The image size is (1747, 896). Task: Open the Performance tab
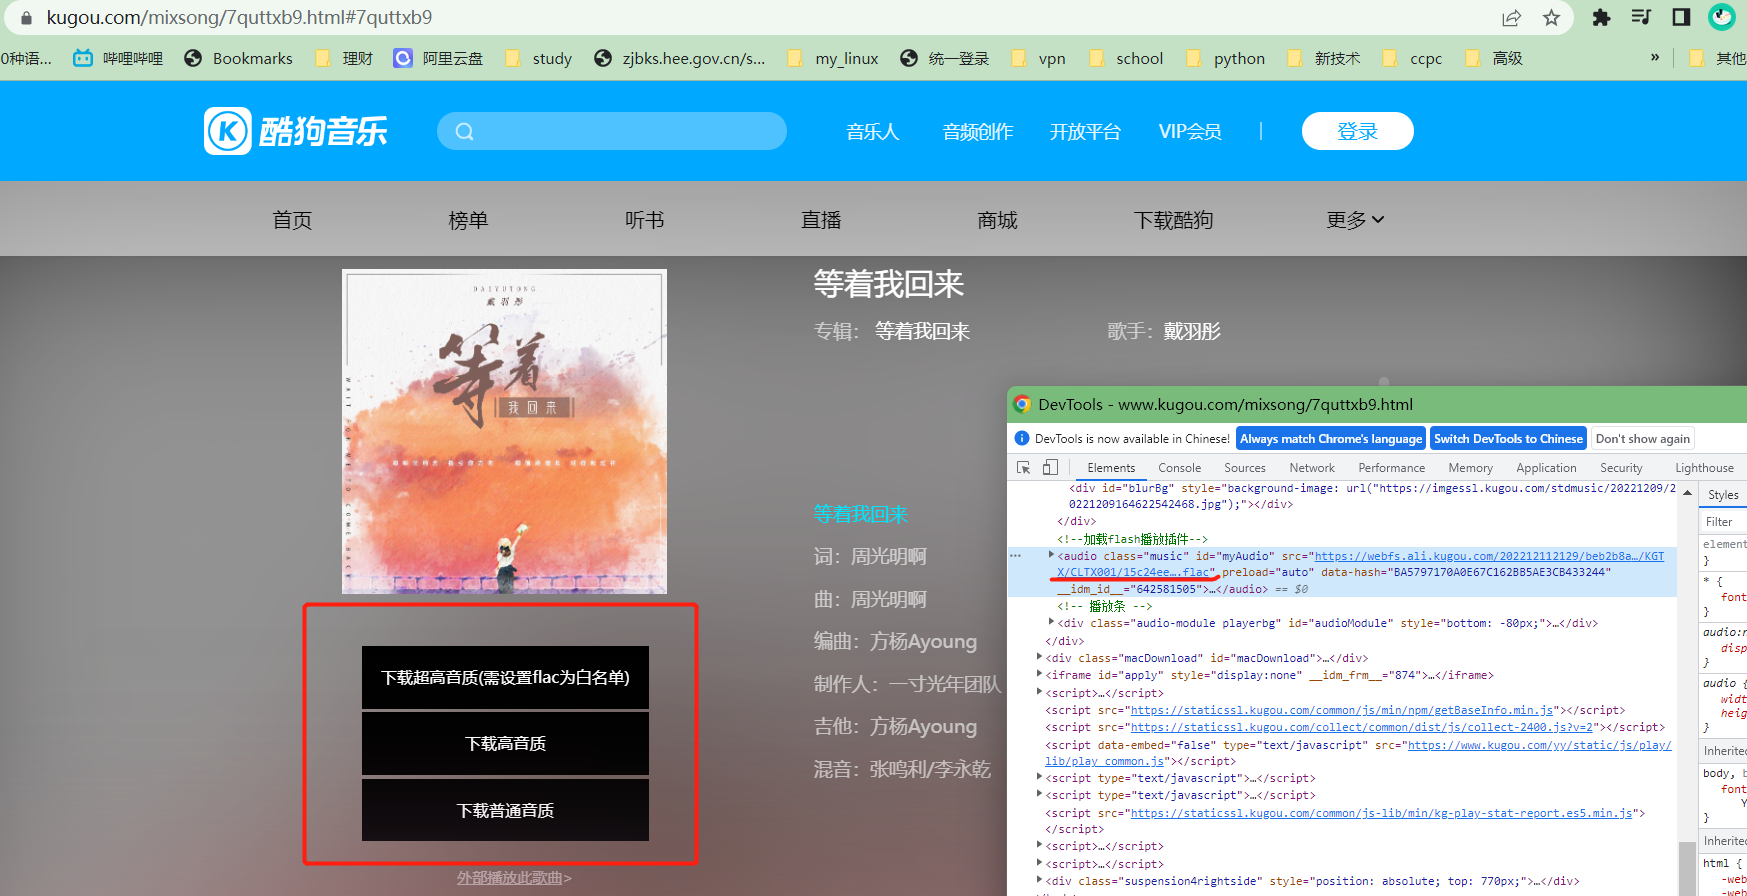1391,468
